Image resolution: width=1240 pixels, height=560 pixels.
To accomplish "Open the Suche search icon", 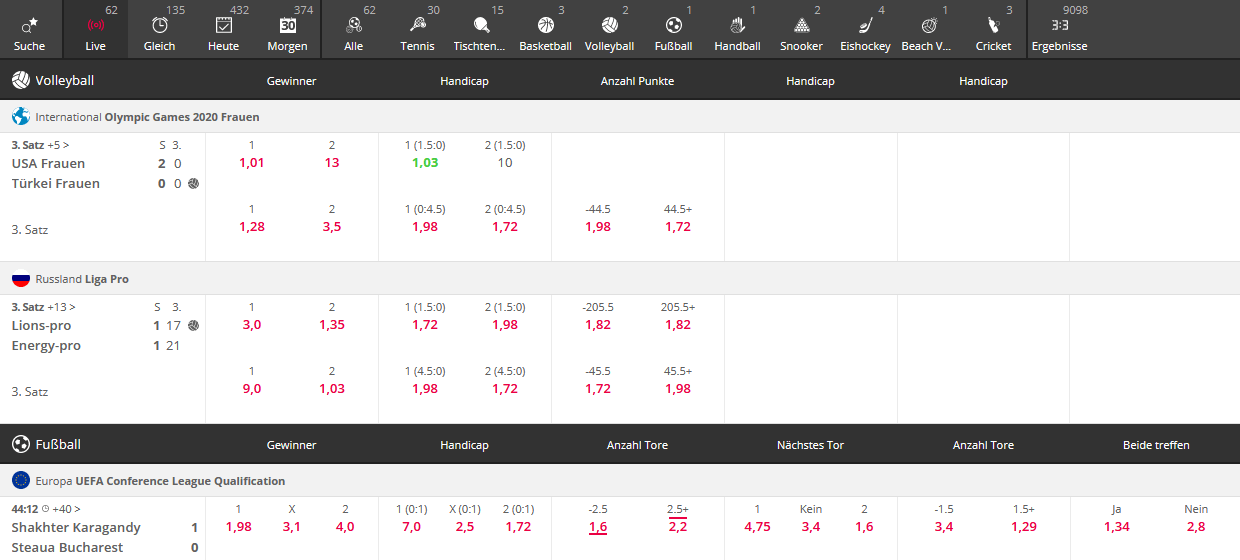I will pyautogui.click(x=29, y=25).
